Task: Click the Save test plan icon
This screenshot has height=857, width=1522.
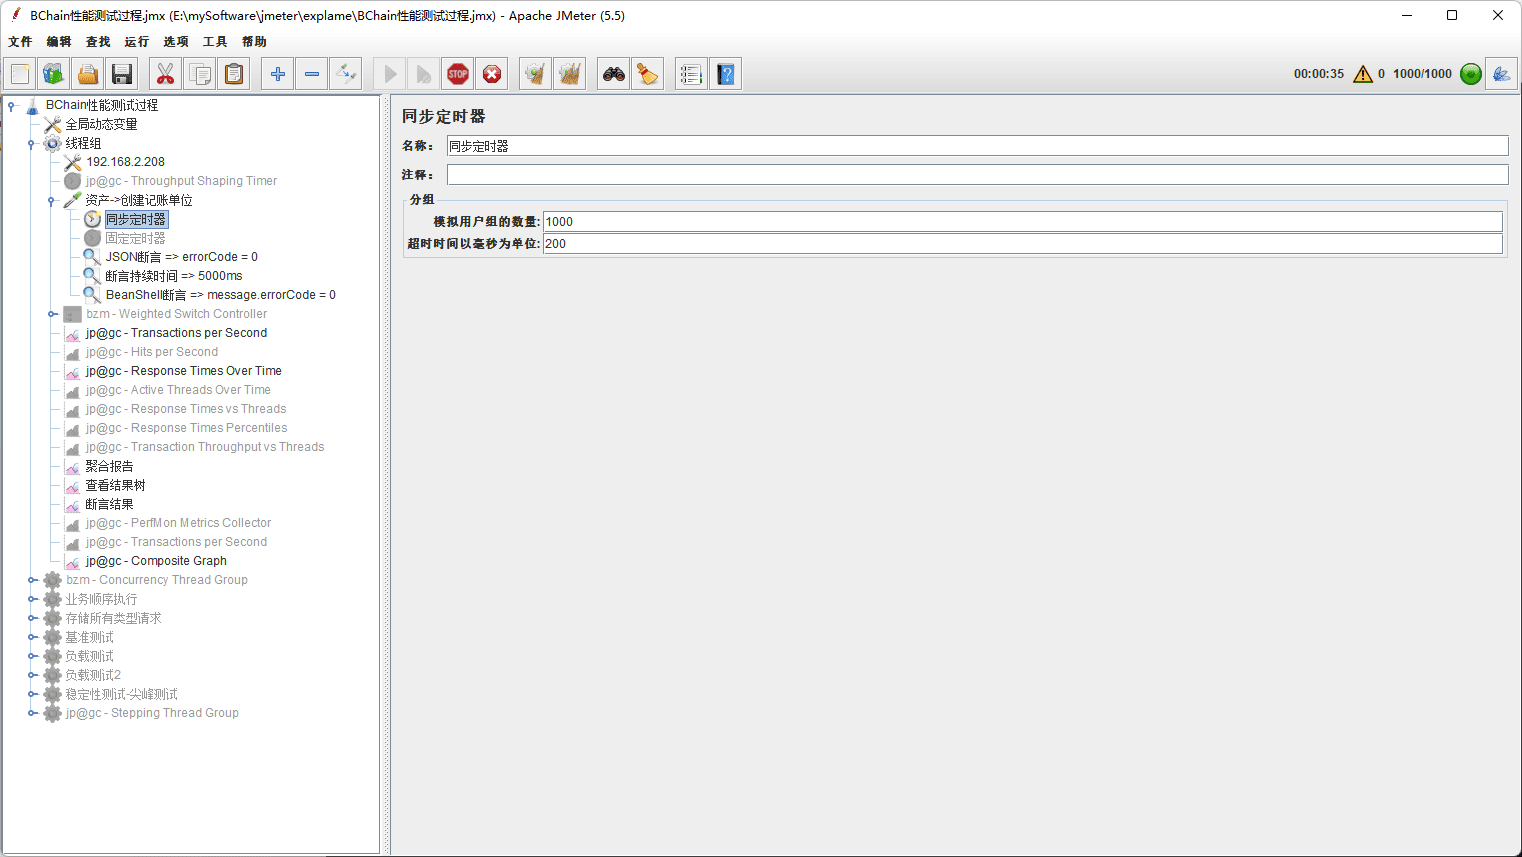Action: point(122,74)
